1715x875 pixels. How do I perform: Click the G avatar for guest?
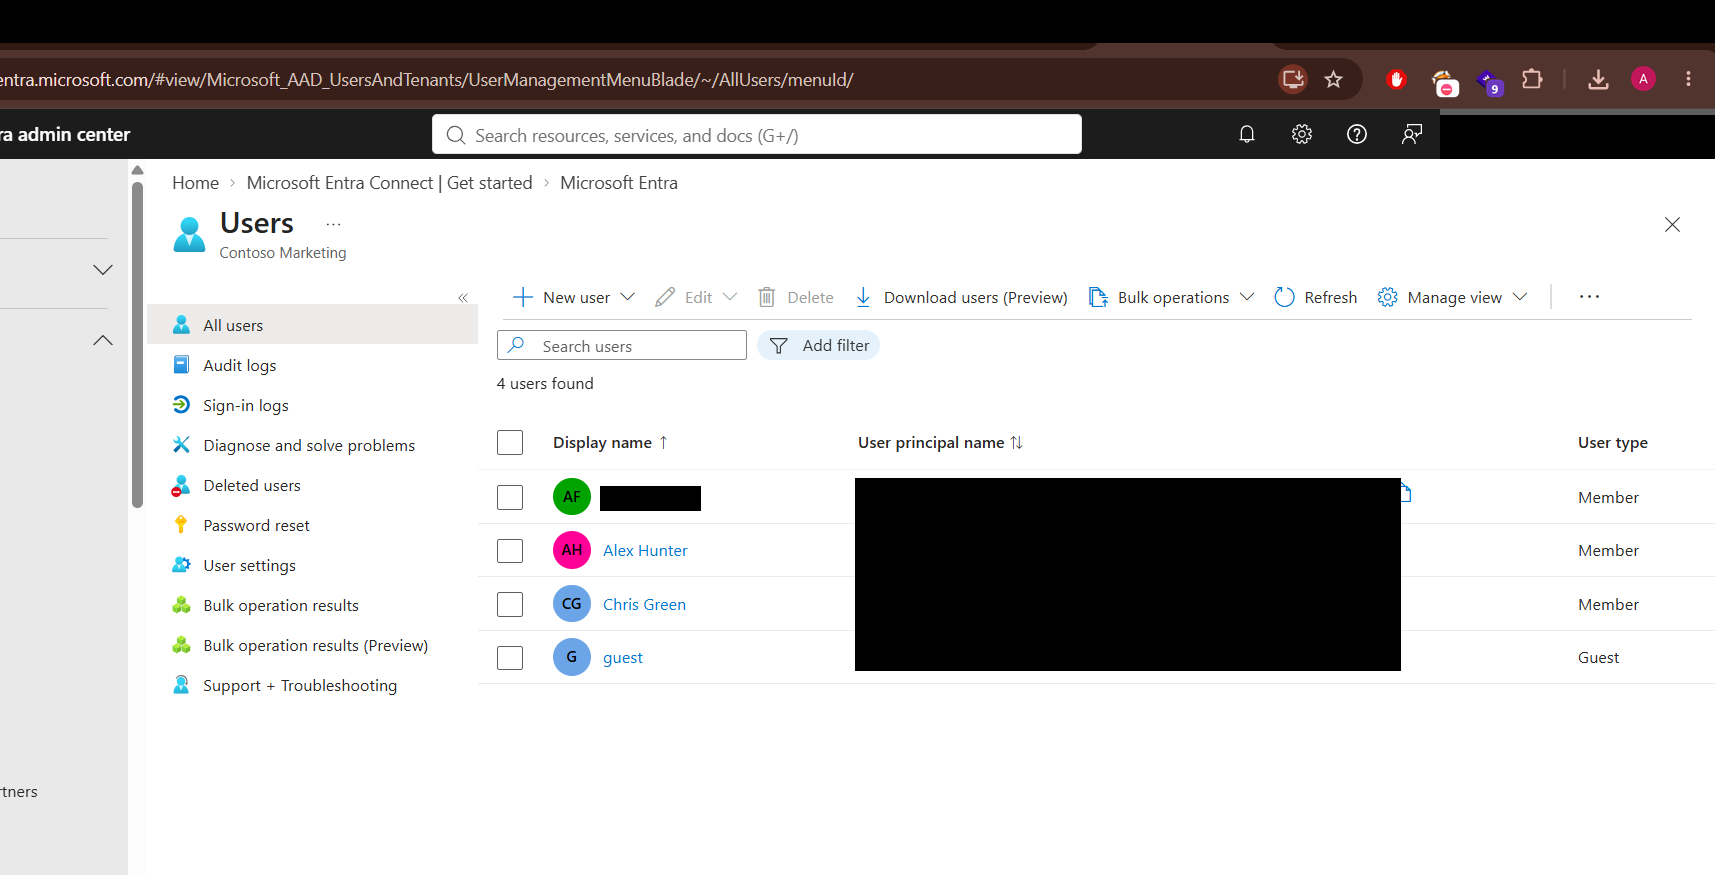coord(572,657)
